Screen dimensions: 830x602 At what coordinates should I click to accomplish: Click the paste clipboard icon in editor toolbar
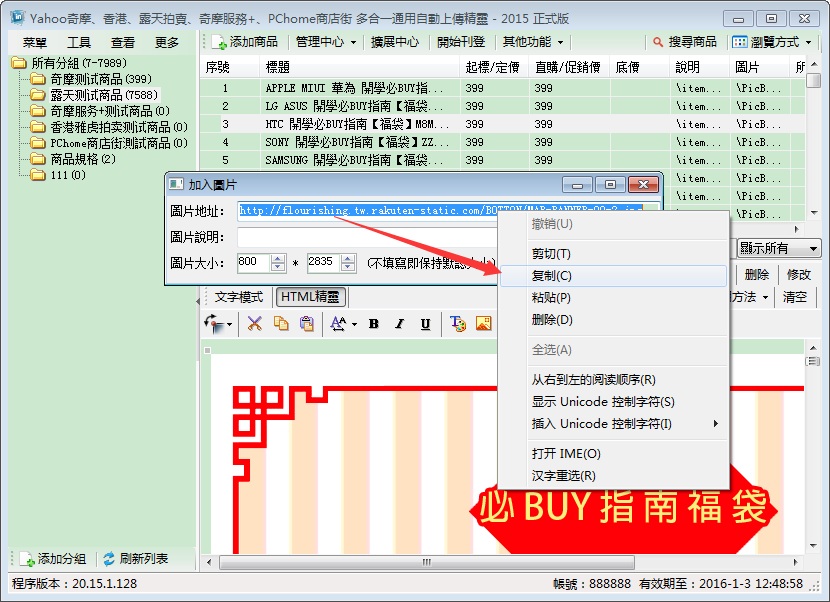pos(306,324)
